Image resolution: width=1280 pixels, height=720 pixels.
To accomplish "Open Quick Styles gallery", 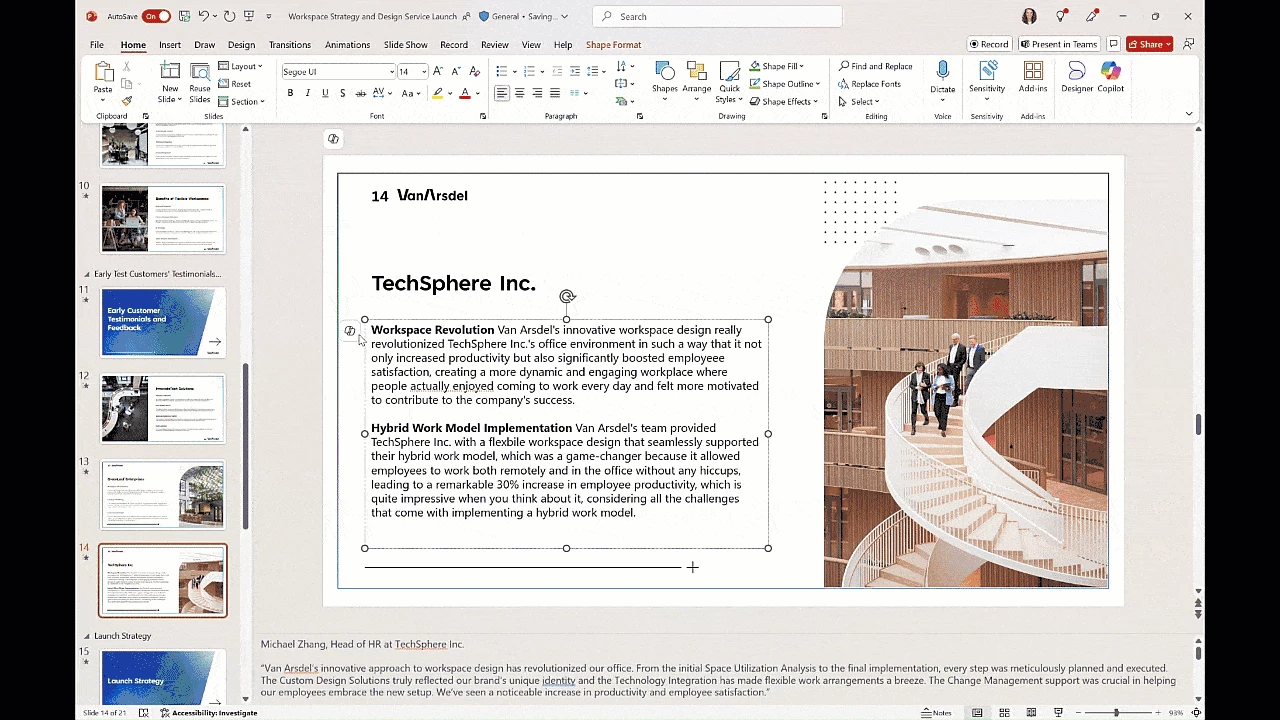I will [x=730, y=83].
